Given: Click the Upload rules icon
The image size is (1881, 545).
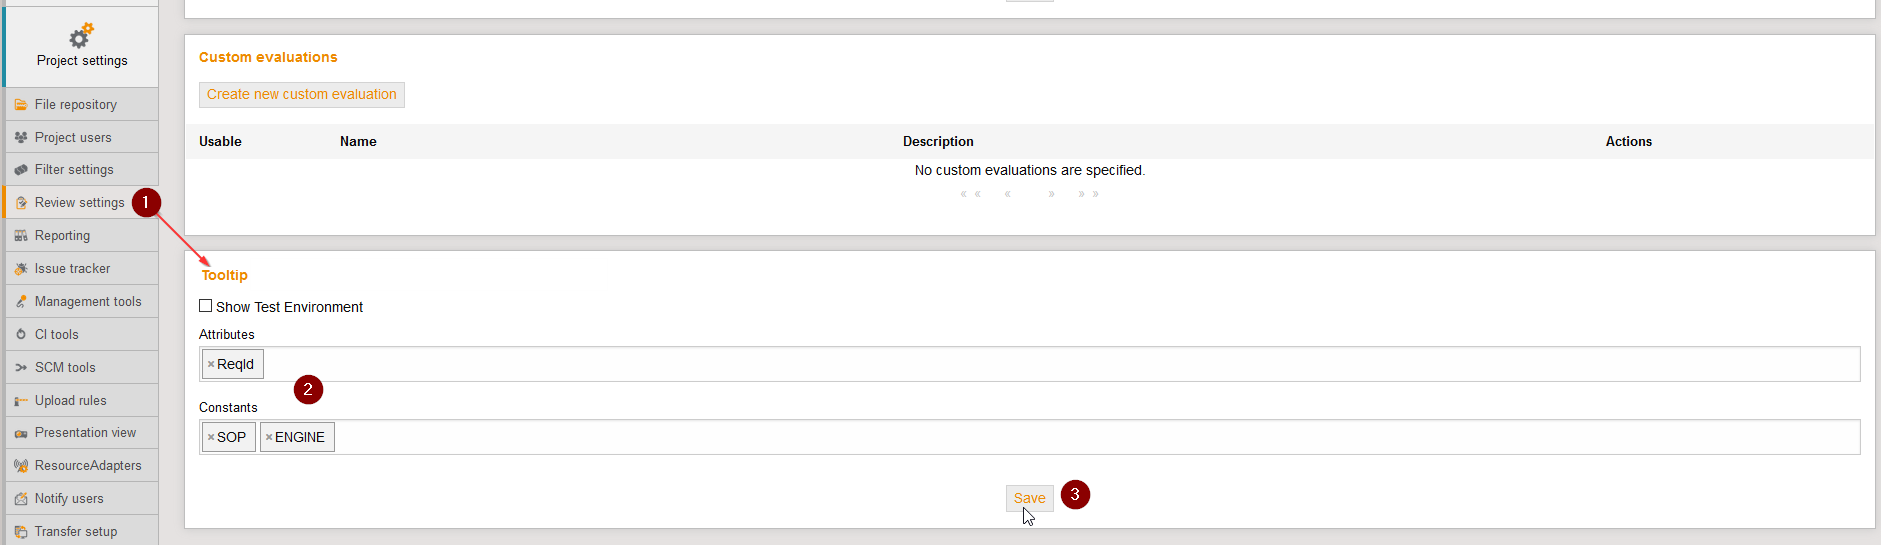Looking at the screenshot, I should [21, 401].
